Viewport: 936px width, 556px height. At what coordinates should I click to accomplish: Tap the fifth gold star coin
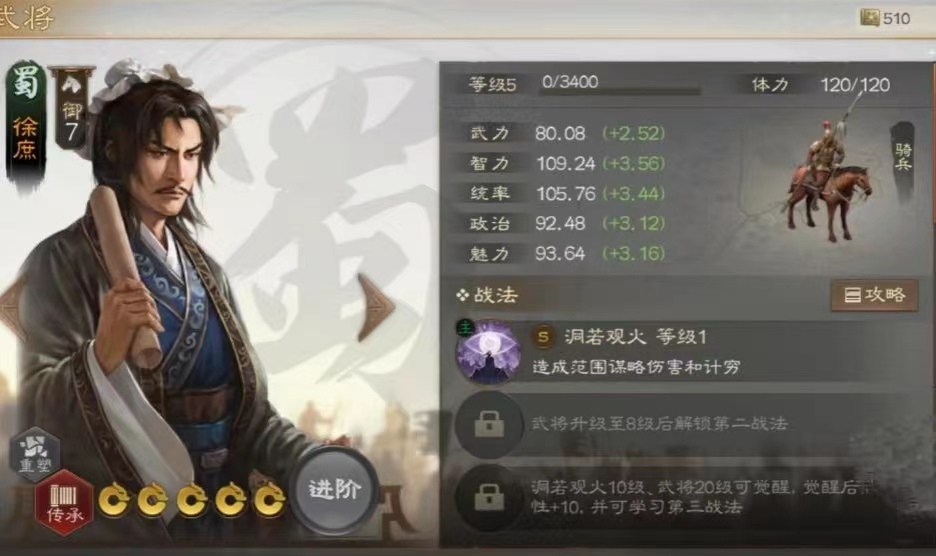[269, 500]
